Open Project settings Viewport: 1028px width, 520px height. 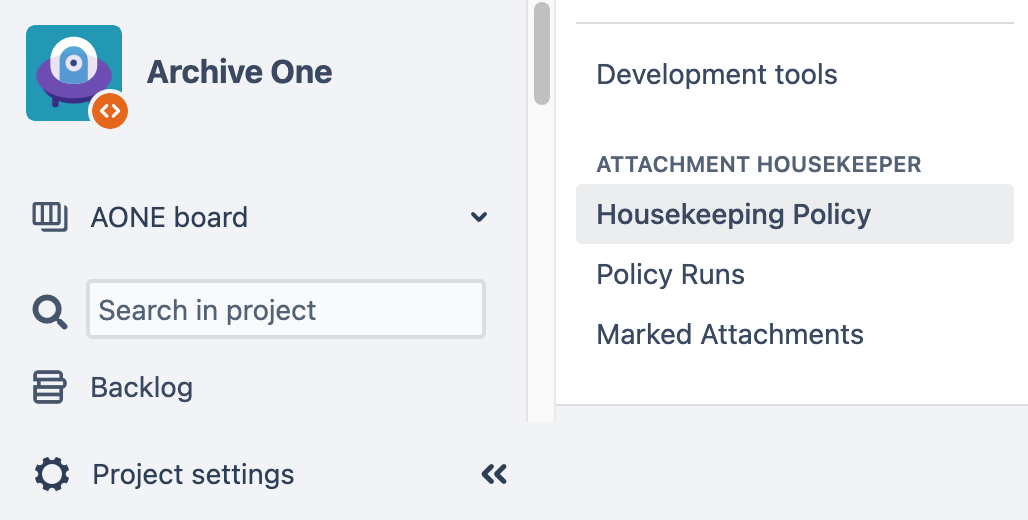point(193,474)
